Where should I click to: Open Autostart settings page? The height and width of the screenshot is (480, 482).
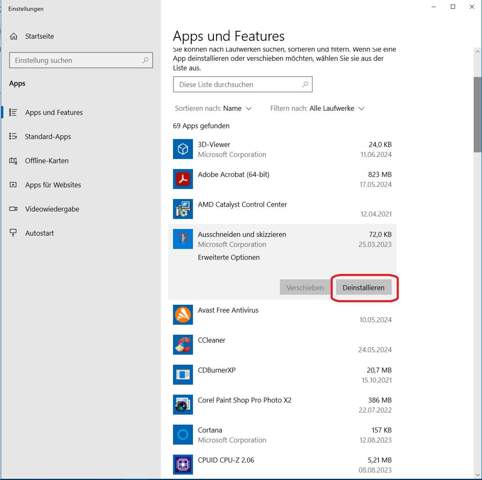39,233
